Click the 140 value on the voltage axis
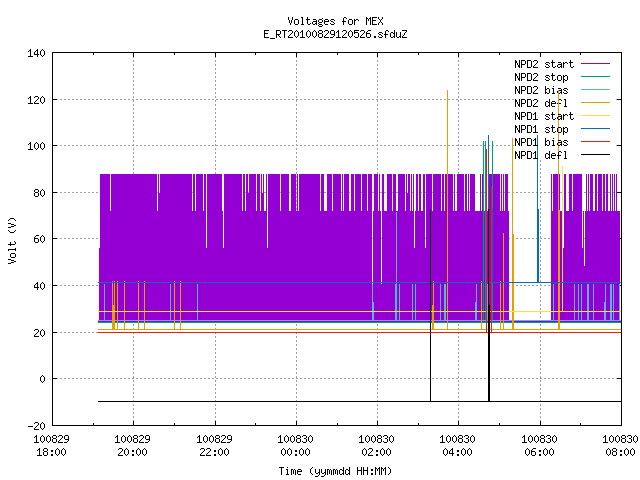The width and height of the screenshot is (640, 480). [36, 53]
